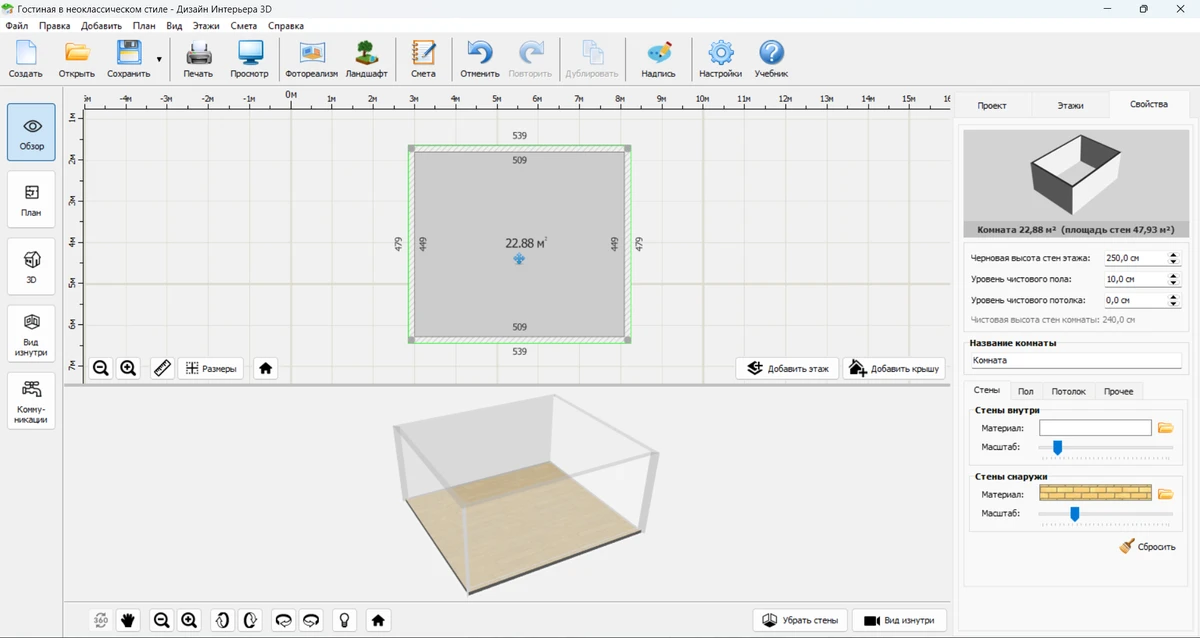Open the Смета estimate tool
The width and height of the screenshot is (1200, 638).
click(423, 60)
